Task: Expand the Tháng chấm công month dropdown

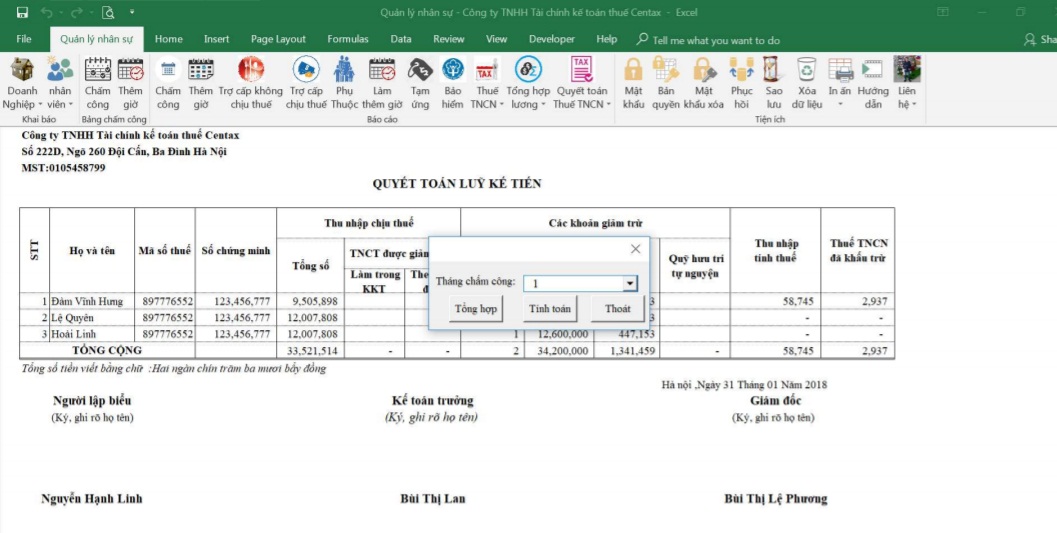Action: (630, 284)
